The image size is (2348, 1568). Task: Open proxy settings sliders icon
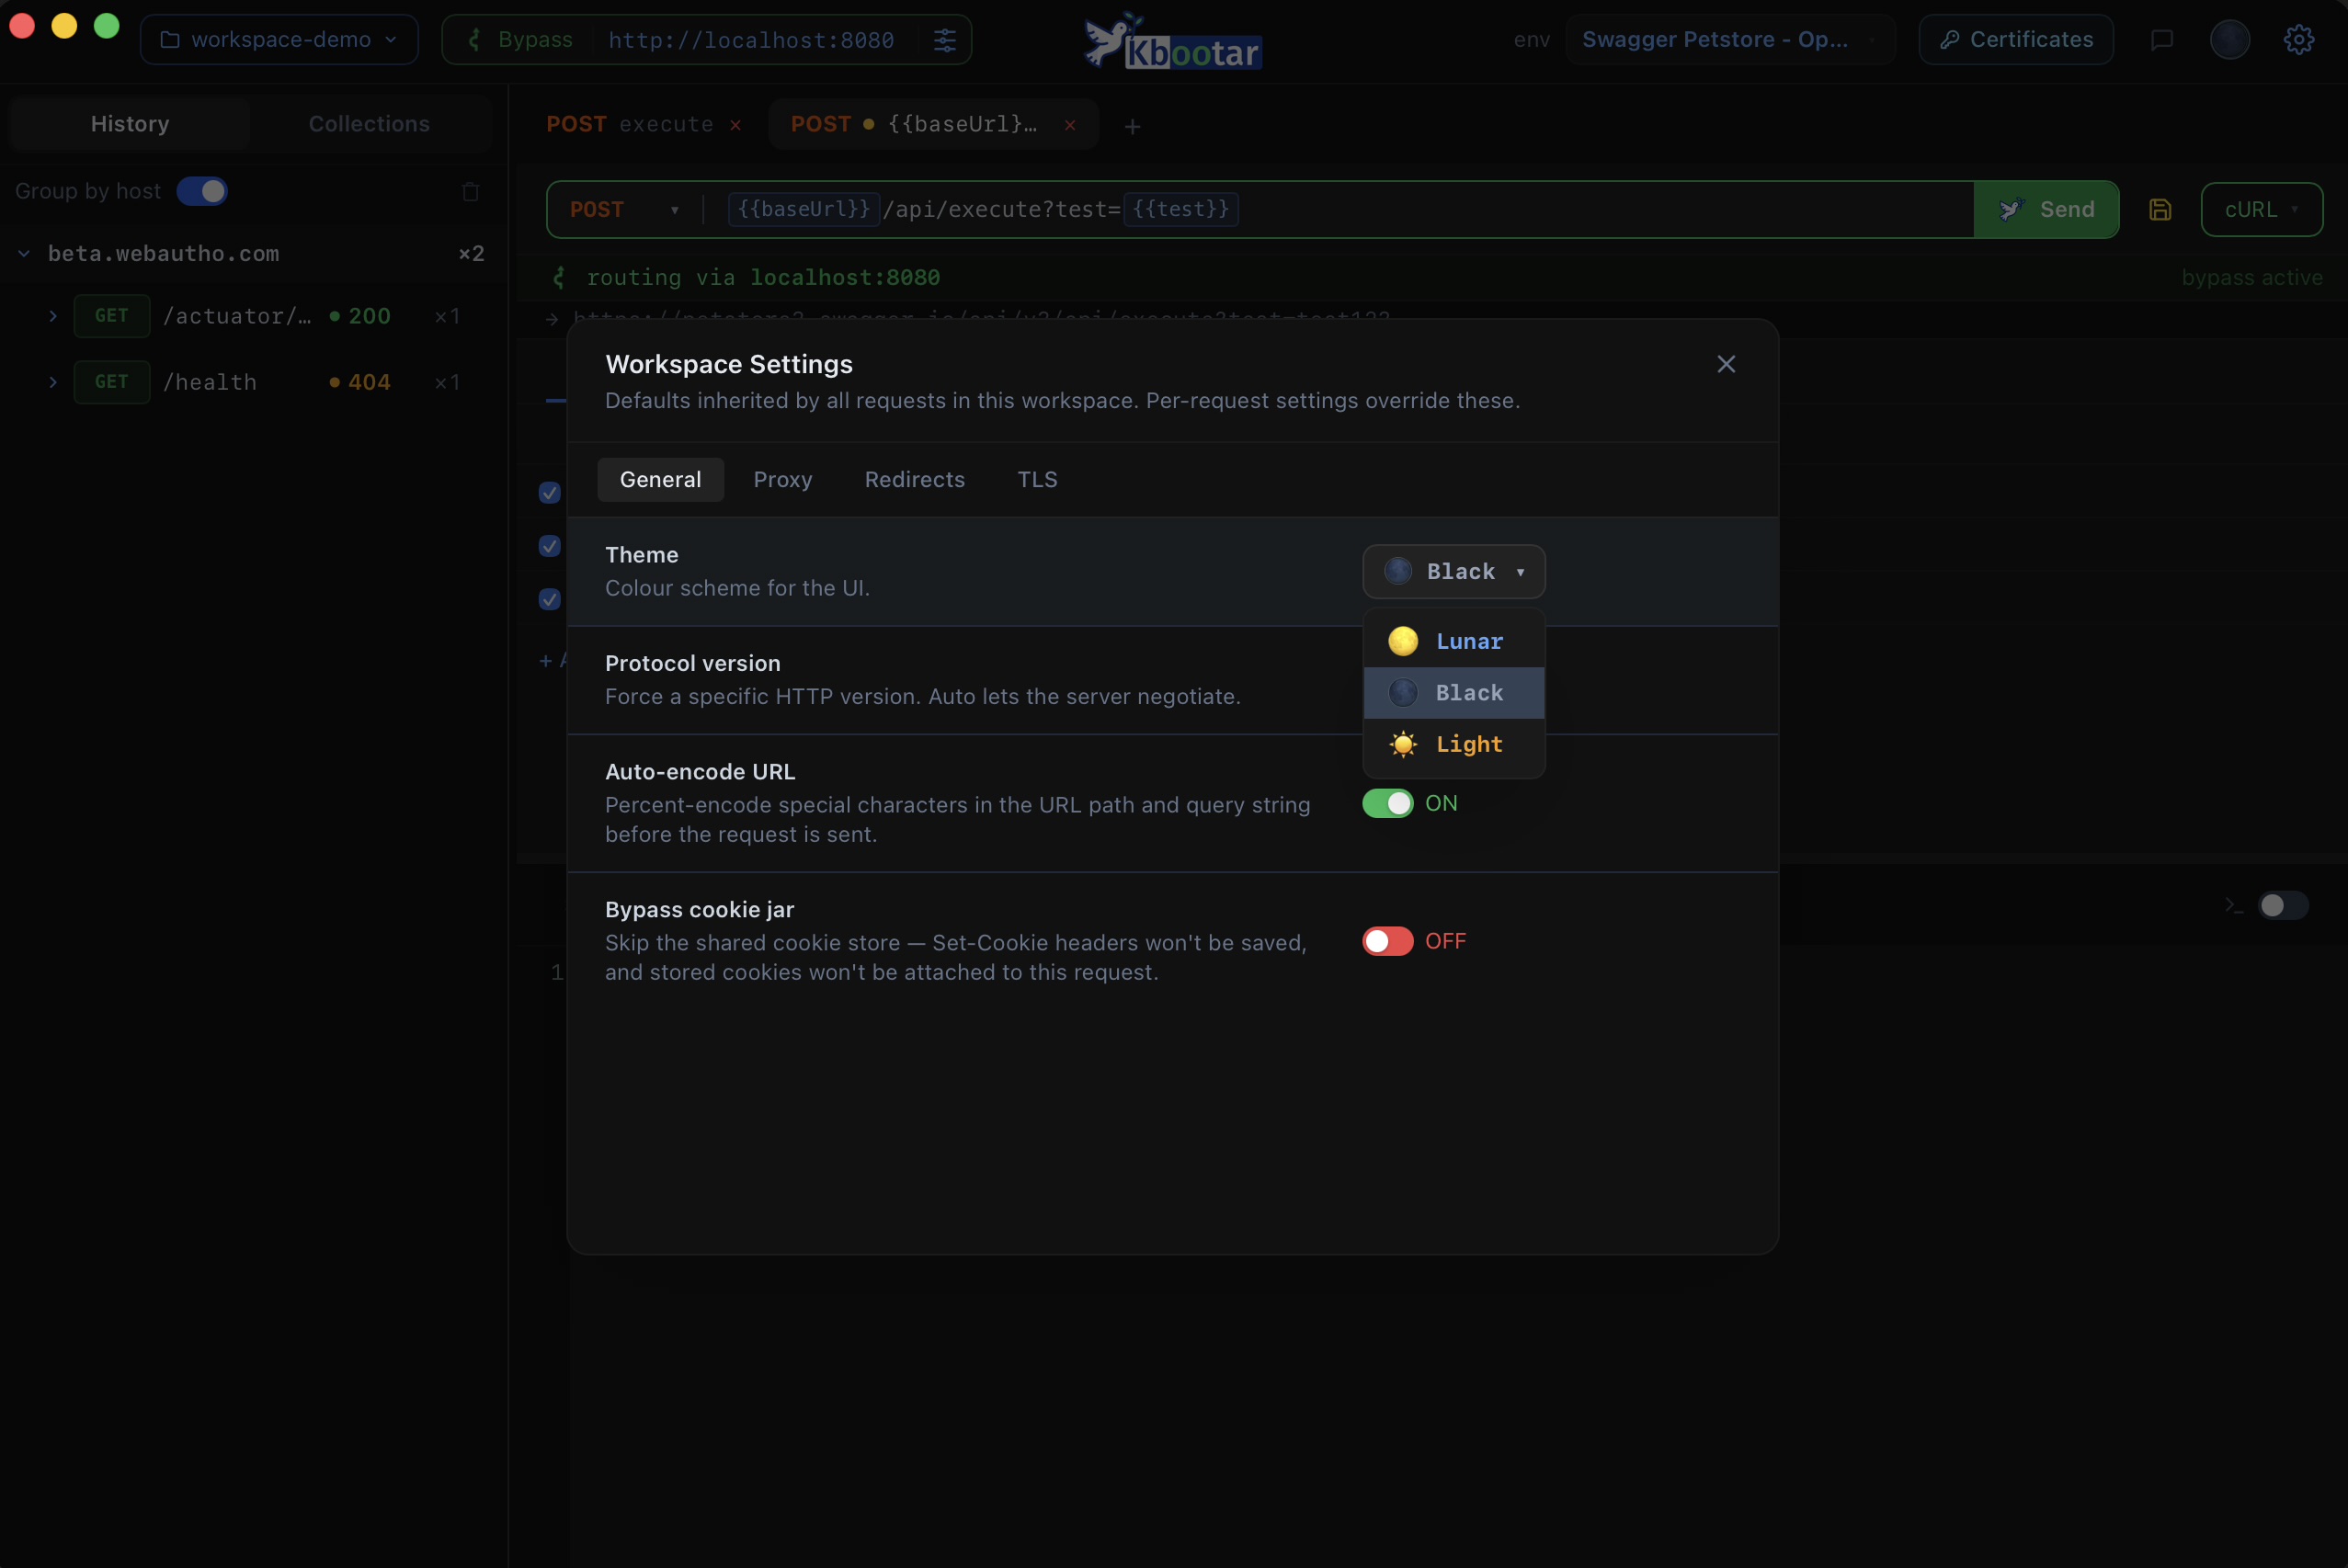tap(945, 40)
